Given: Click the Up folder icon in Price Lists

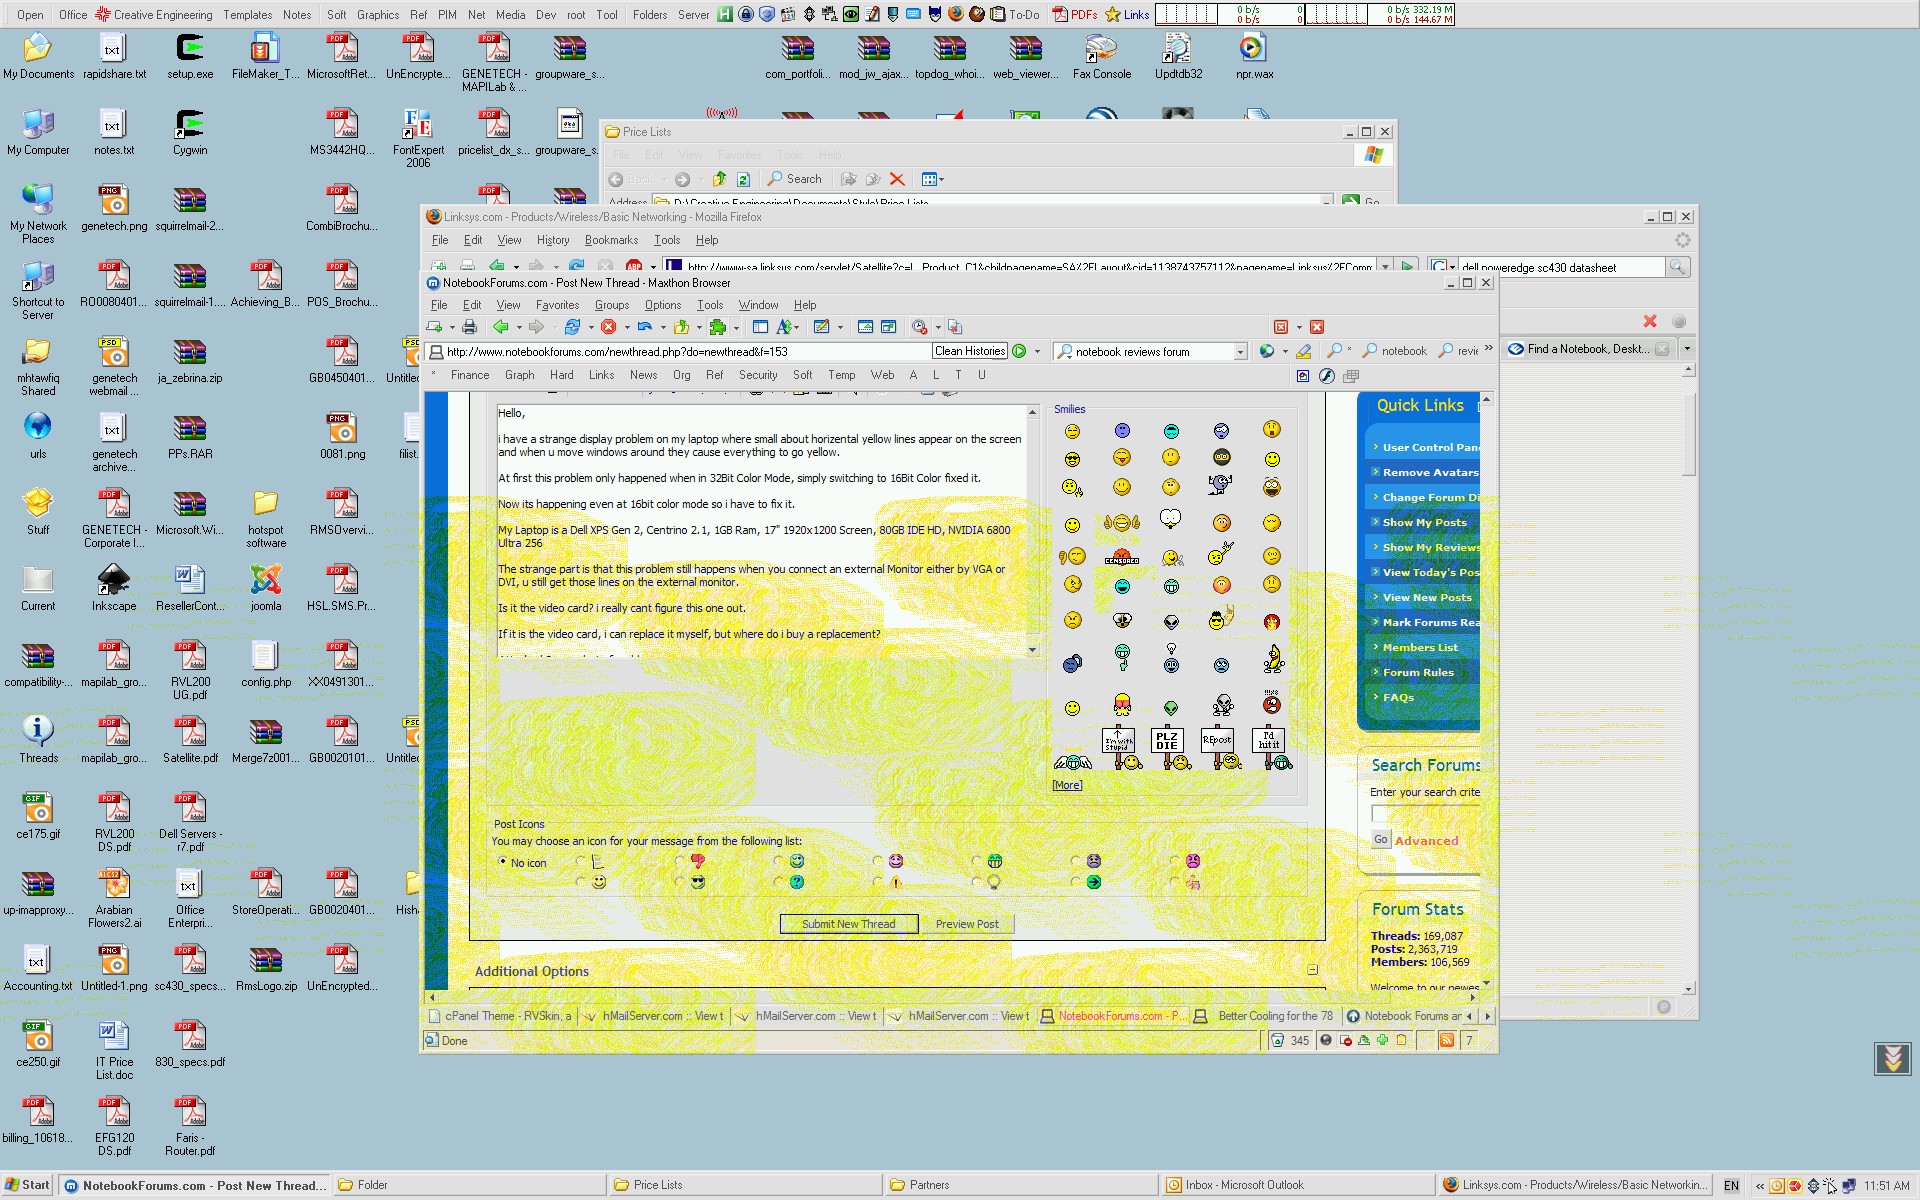Looking at the screenshot, I should click(x=718, y=179).
